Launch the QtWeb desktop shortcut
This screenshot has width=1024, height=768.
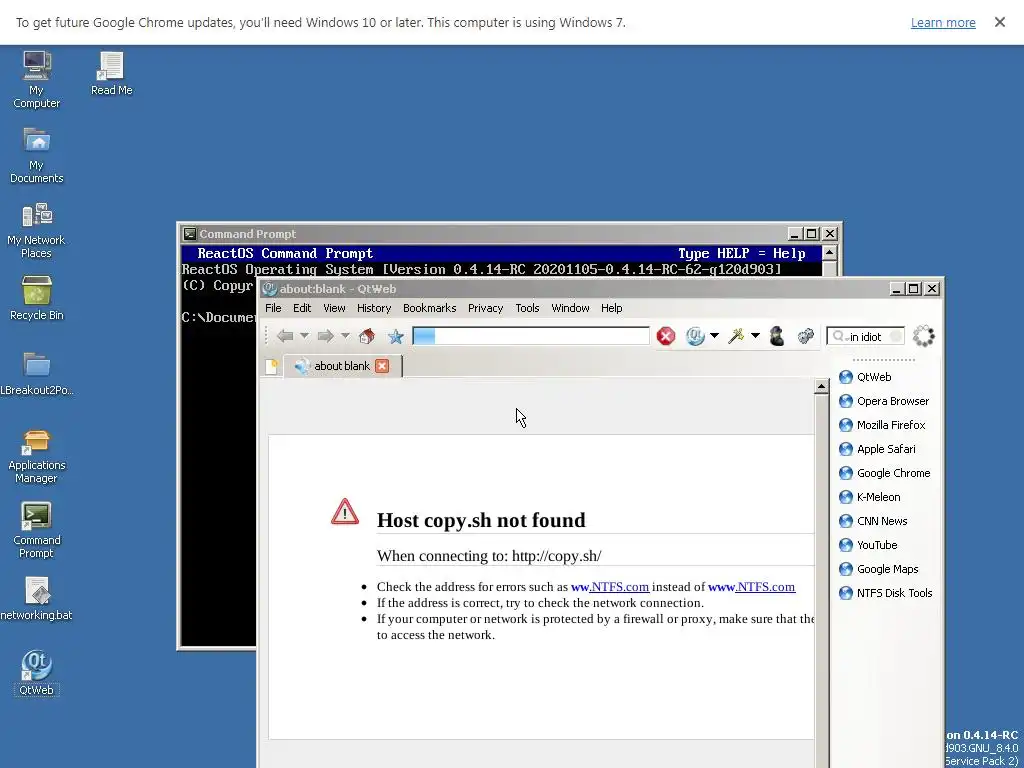pyautogui.click(x=37, y=673)
